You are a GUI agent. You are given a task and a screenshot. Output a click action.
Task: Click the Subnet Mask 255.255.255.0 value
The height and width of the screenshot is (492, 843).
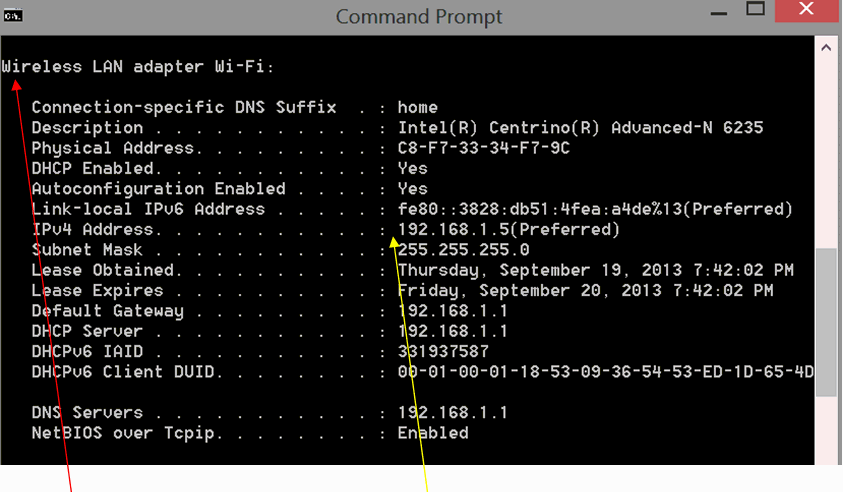pyautogui.click(x=463, y=250)
